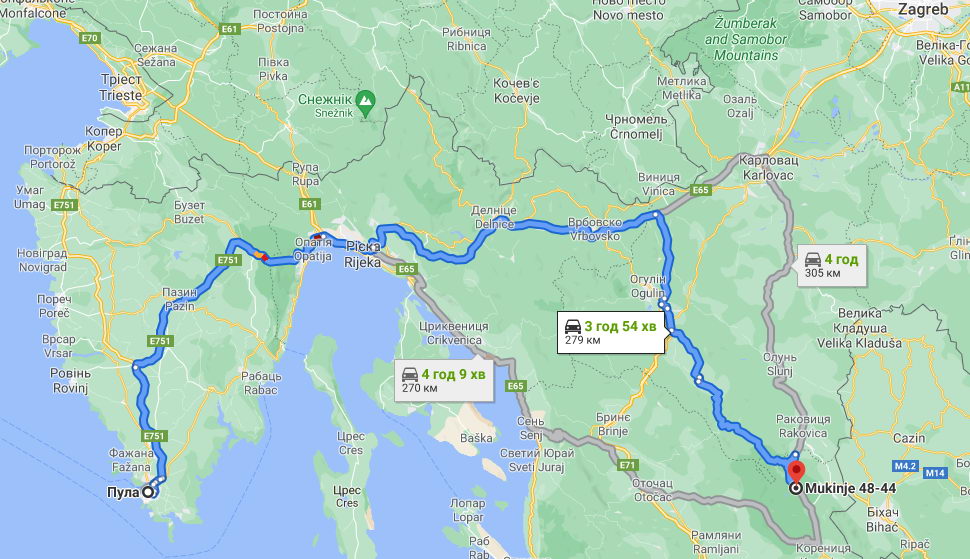Click the orange traffic slowdown segment west of Opatija
This screenshot has height=559, width=970.
coord(258,254)
